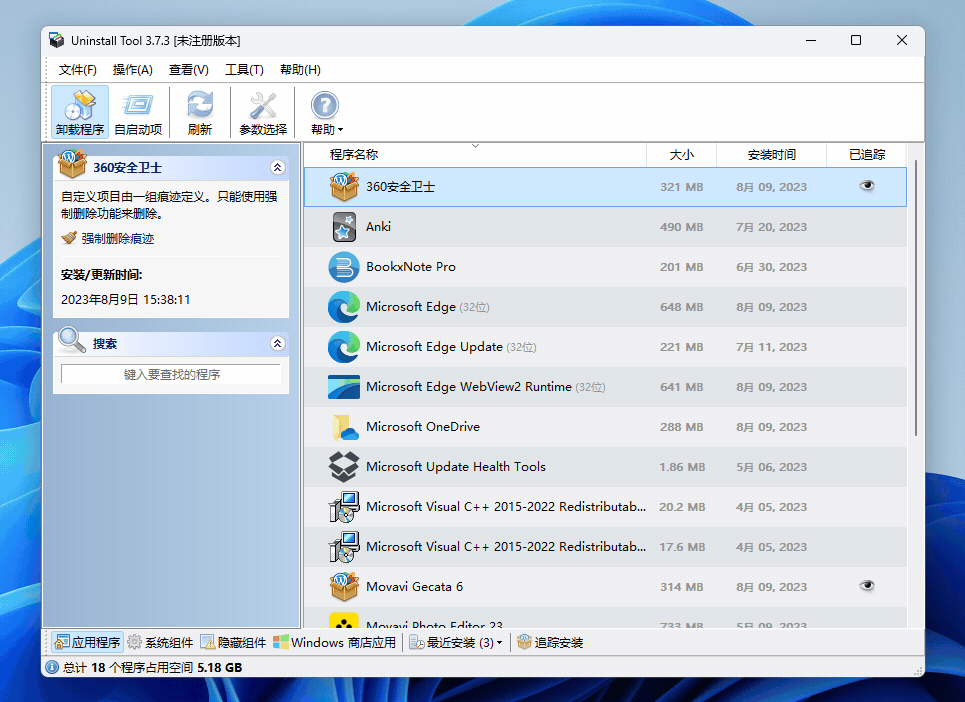Toggle the tracked eye icon for 360安全卫士

click(867, 187)
